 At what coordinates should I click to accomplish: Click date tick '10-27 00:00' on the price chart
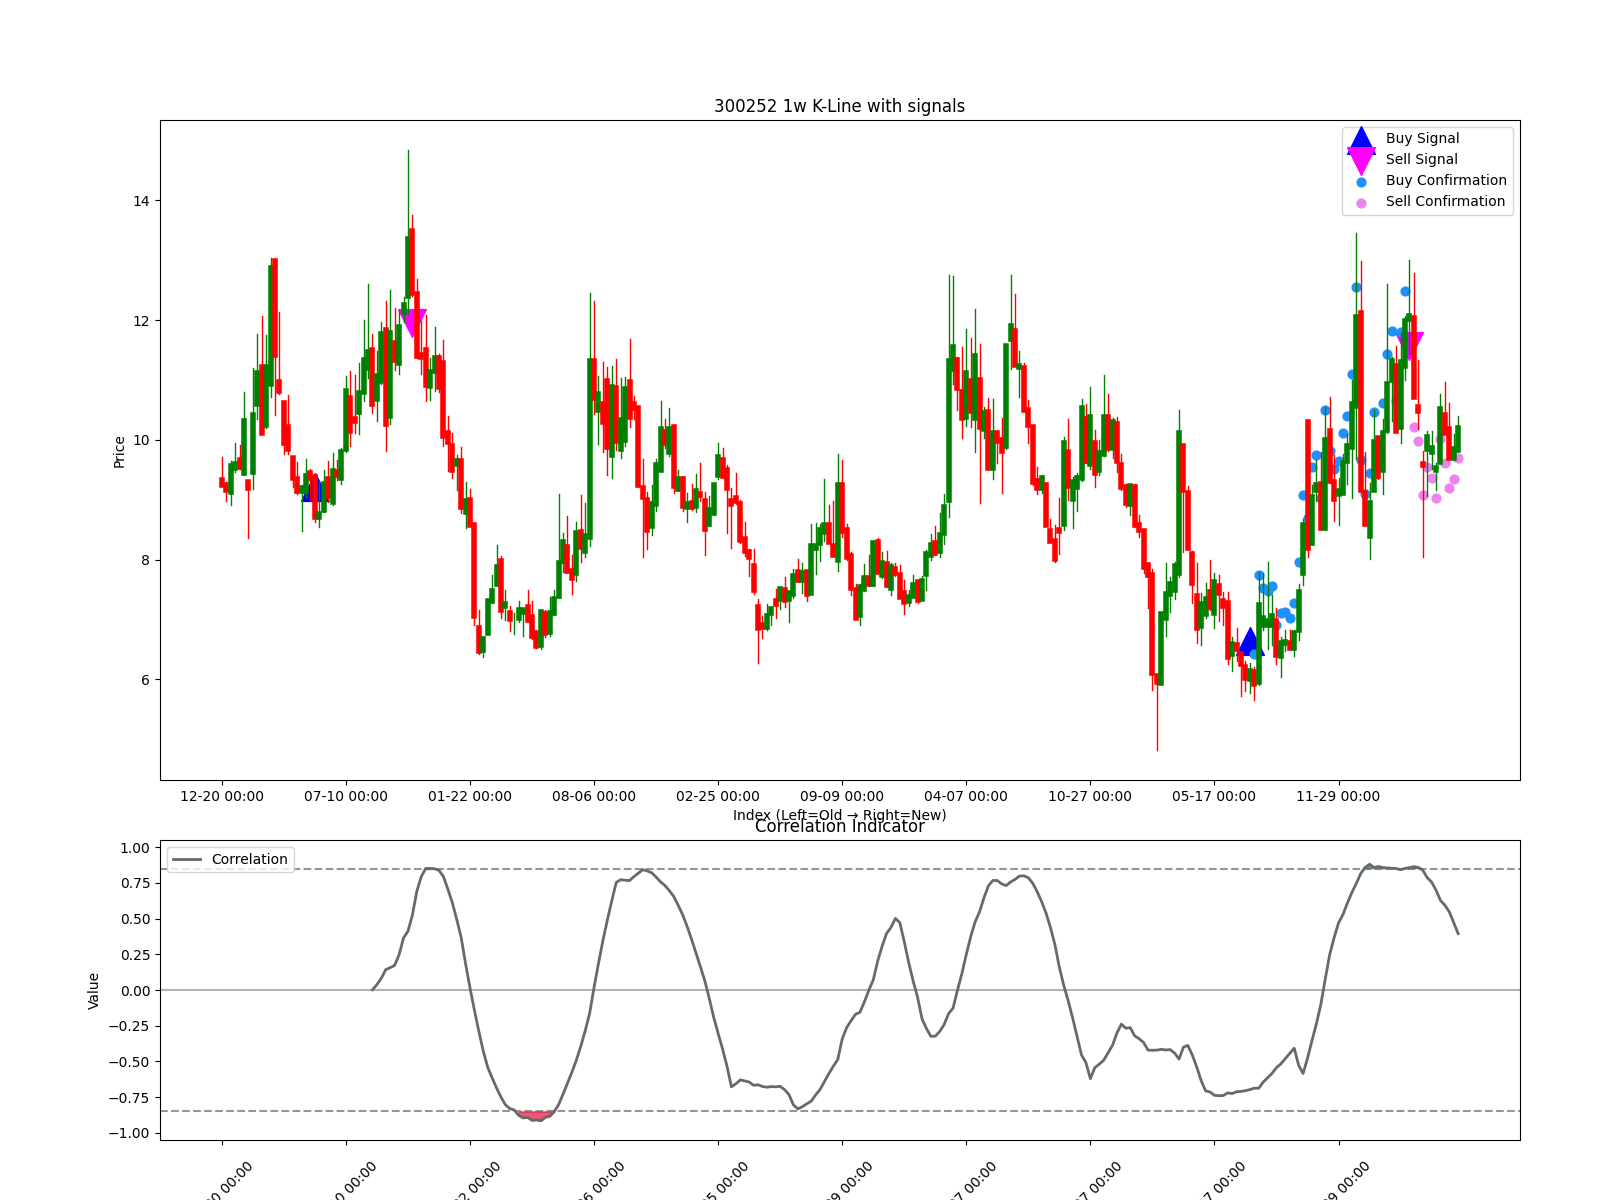coord(1090,796)
